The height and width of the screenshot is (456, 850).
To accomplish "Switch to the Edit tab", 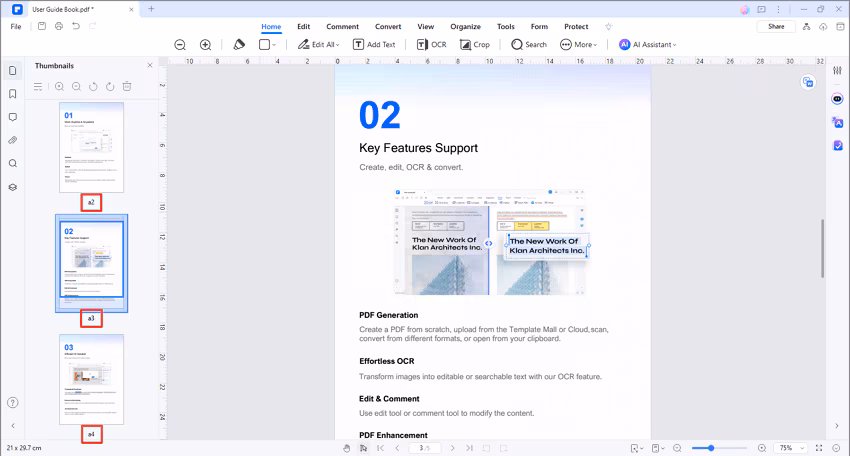I will pos(304,27).
